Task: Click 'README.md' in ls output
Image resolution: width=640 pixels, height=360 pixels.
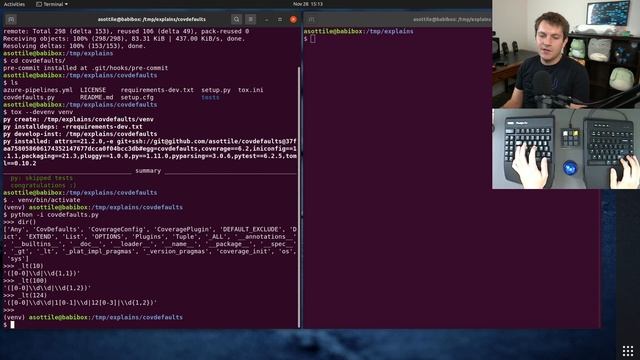Action: click(x=97, y=97)
